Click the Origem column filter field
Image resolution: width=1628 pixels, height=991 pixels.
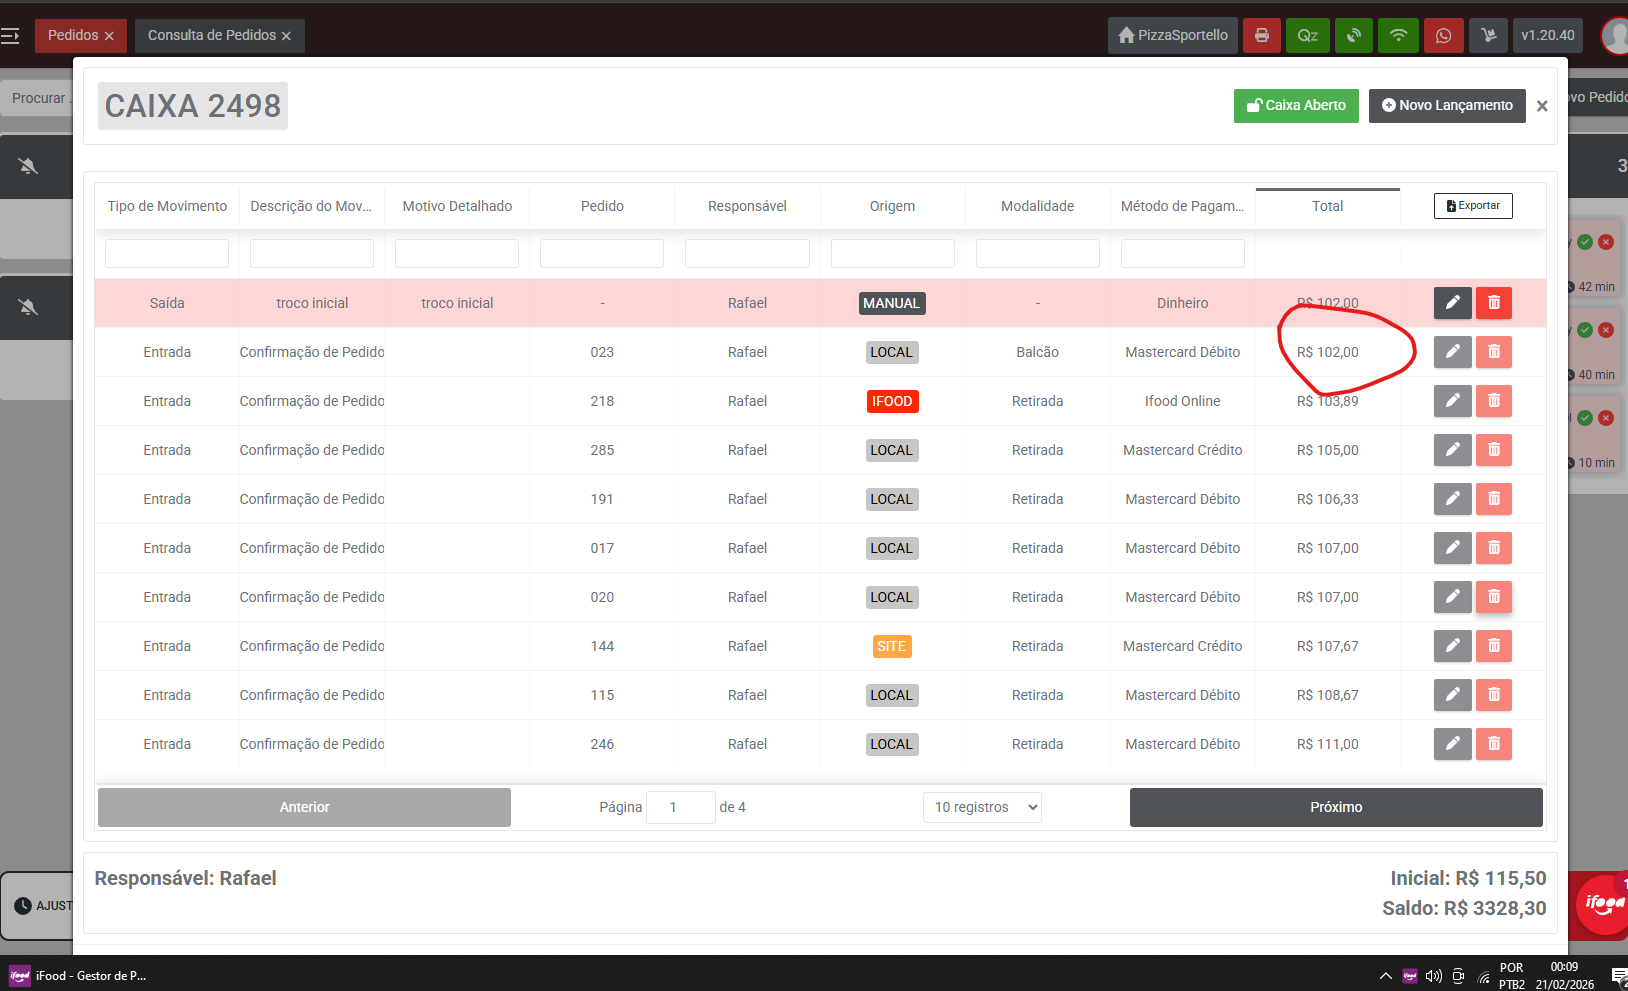point(892,254)
